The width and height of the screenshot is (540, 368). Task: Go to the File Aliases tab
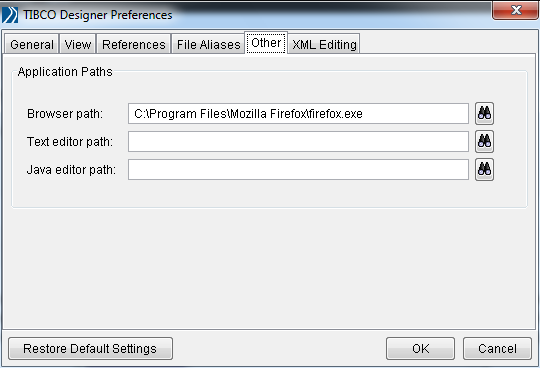[x=208, y=44]
